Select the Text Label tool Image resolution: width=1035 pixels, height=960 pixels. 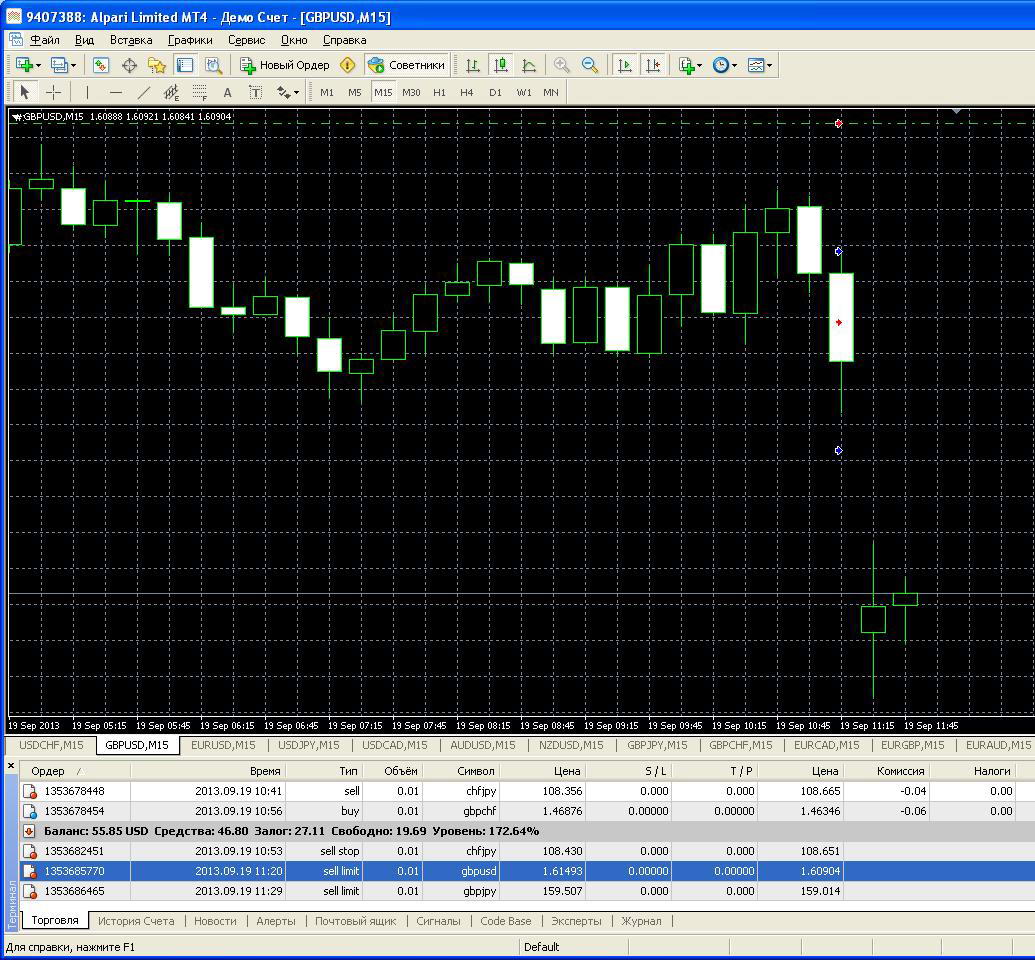pyautogui.click(x=255, y=92)
